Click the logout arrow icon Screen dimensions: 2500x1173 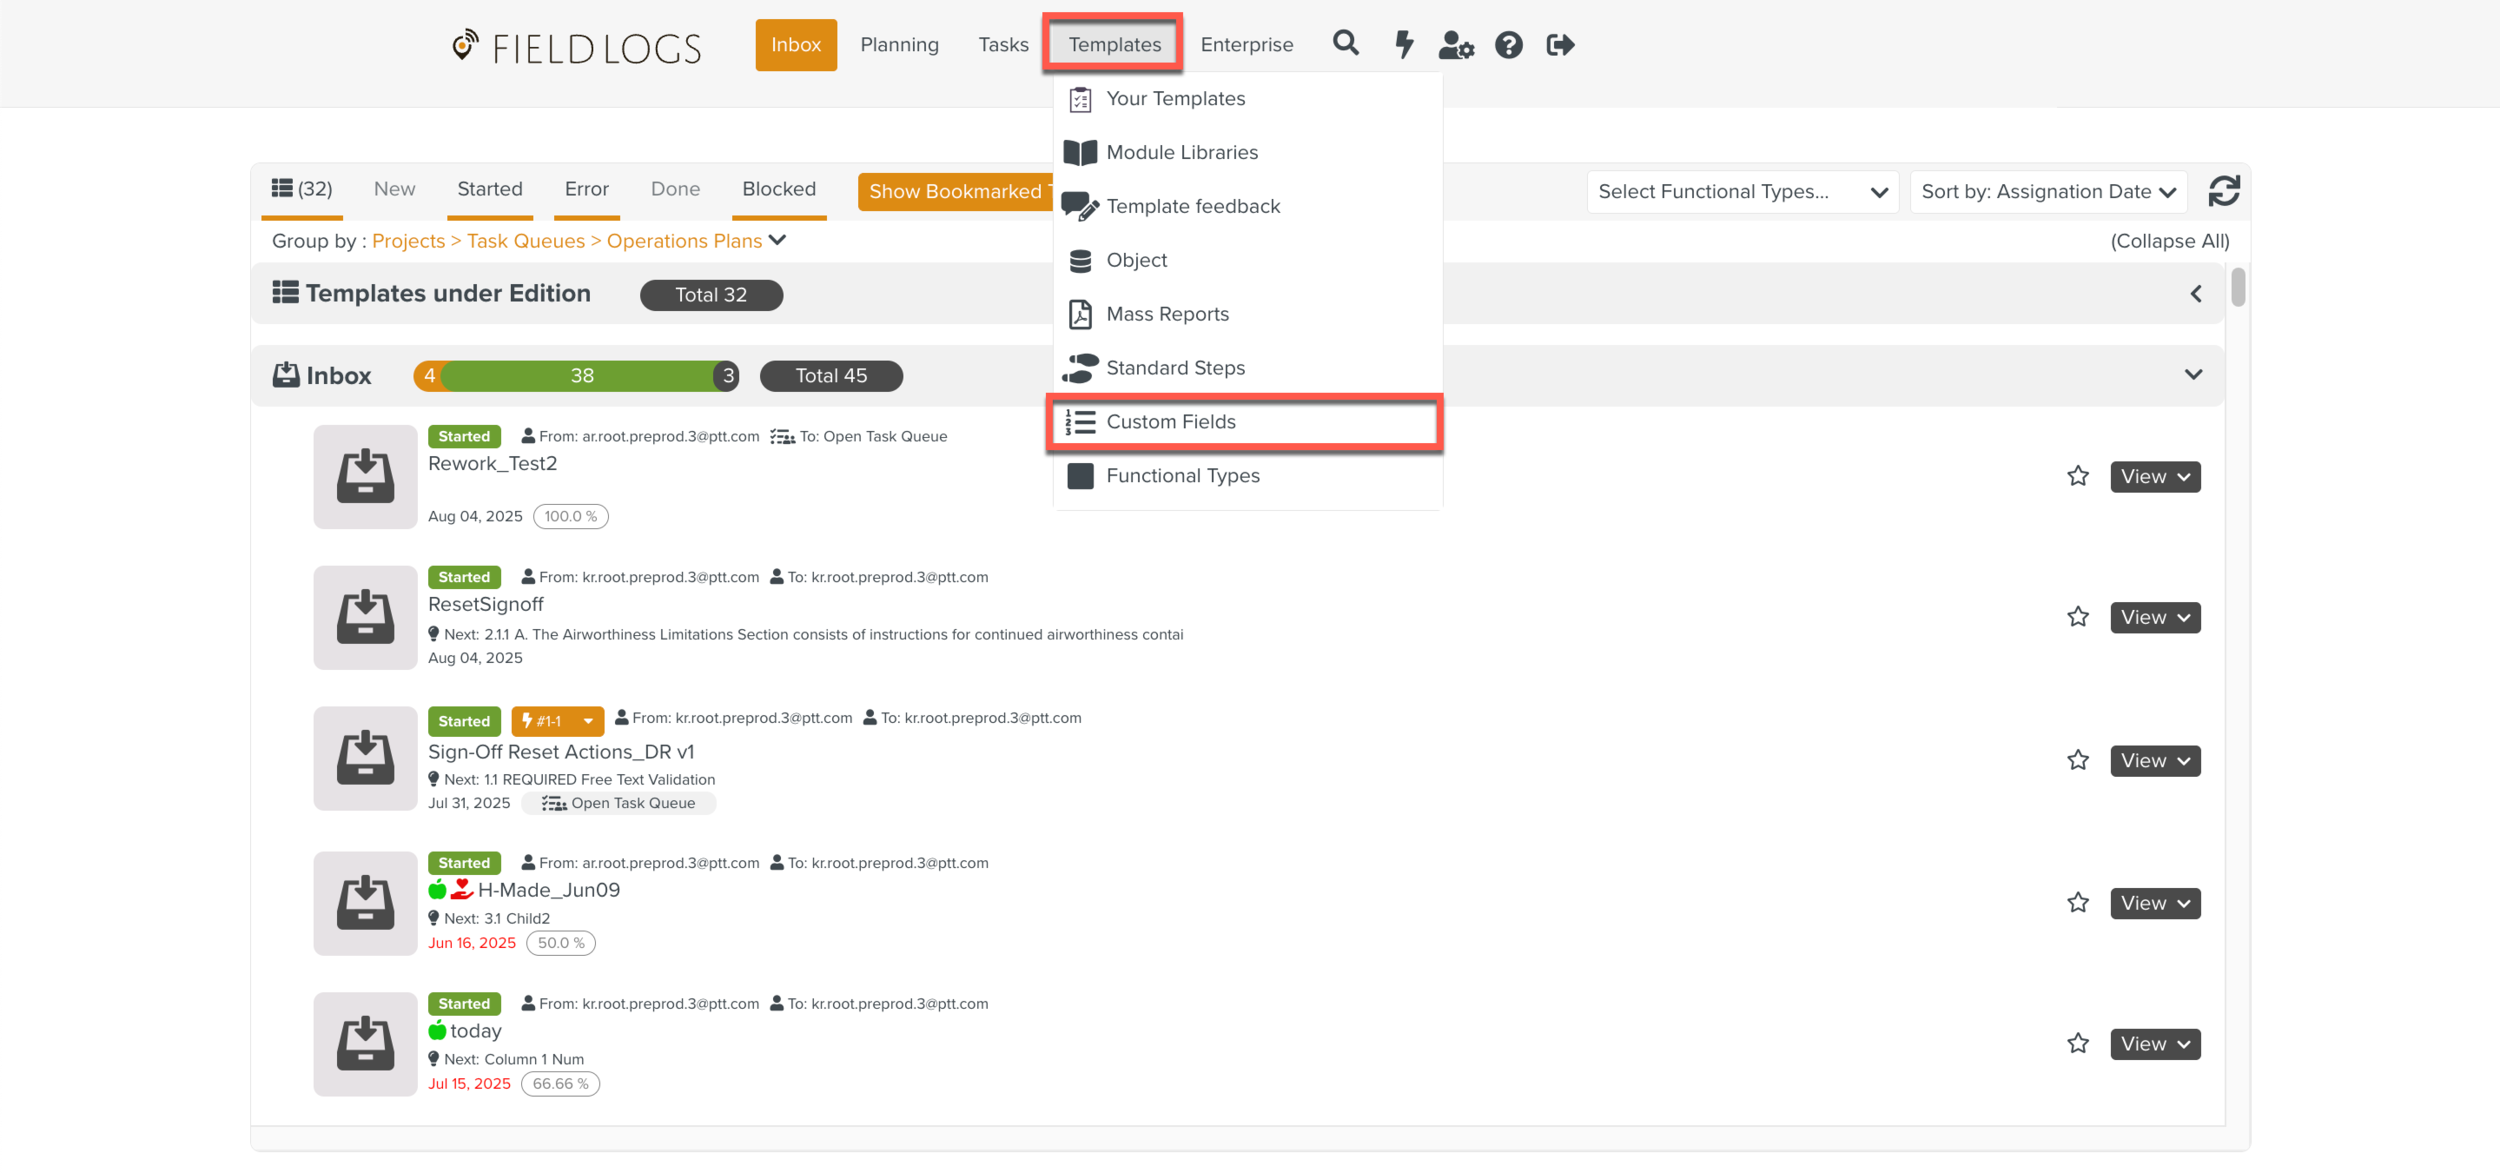tap(1560, 45)
